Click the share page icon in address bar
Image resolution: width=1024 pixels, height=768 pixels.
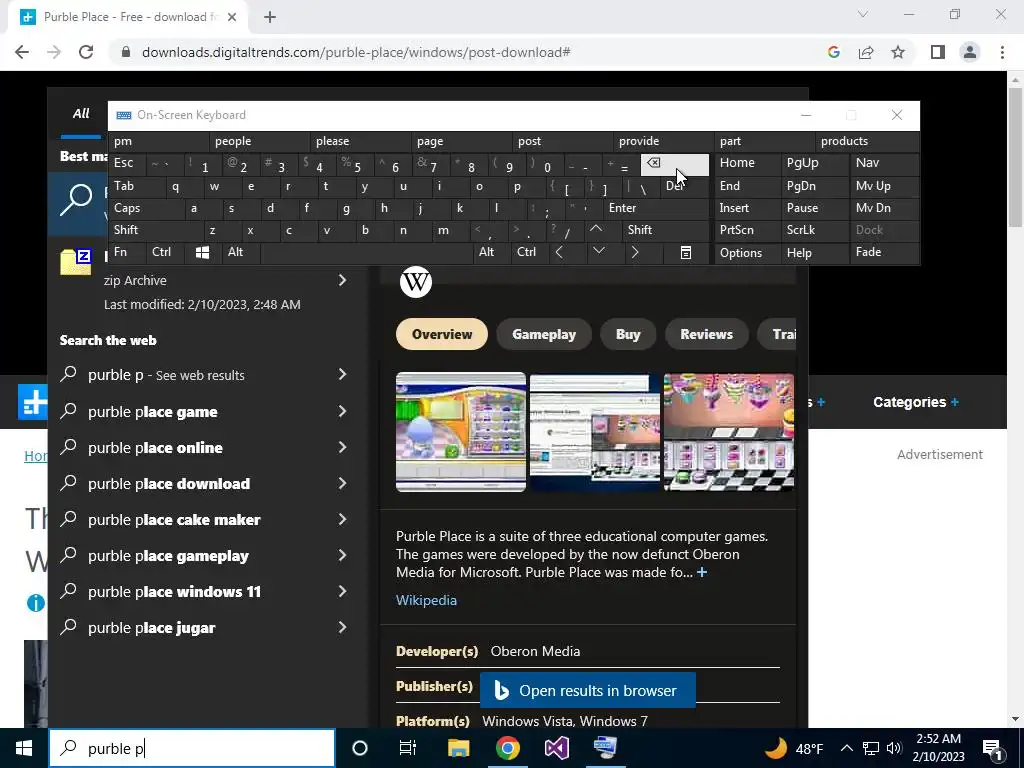[x=866, y=52]
